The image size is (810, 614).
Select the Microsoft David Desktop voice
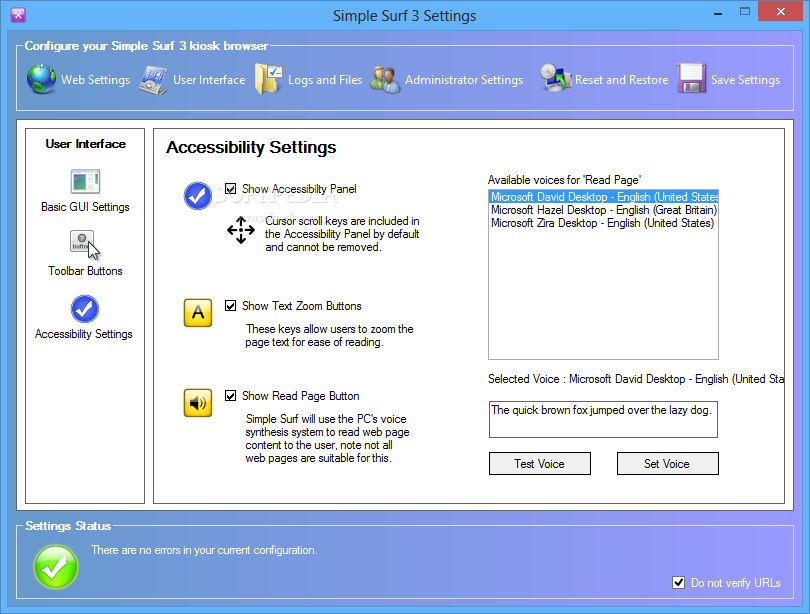603,197
